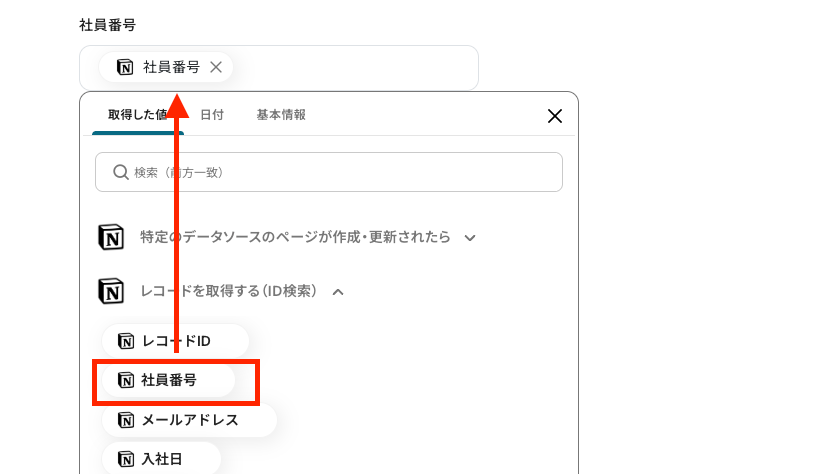Pick the 入社日 value chip
The image size is (836, 474).
point(161,459)
